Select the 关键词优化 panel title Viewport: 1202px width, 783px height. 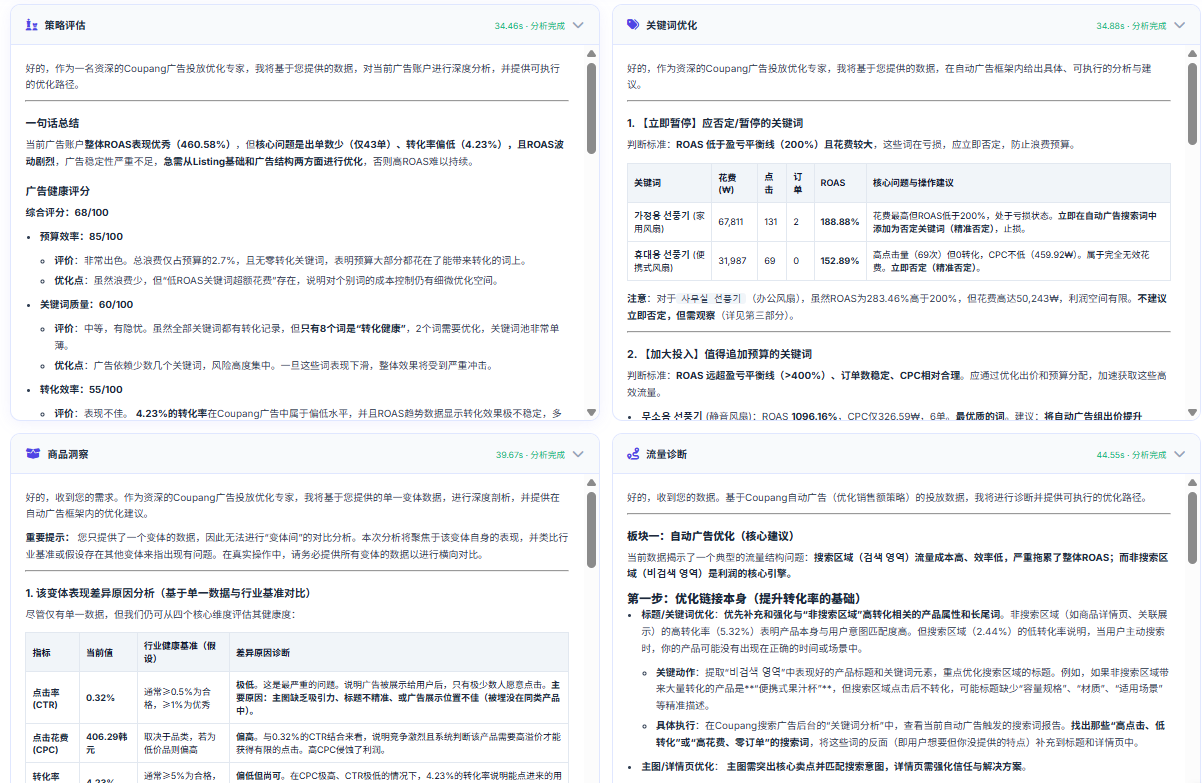[x=672, y=25]
